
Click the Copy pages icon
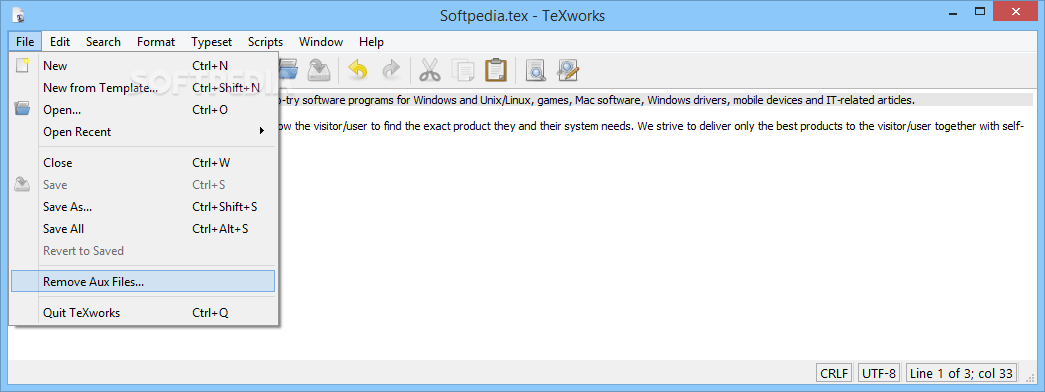coord(463,69)
